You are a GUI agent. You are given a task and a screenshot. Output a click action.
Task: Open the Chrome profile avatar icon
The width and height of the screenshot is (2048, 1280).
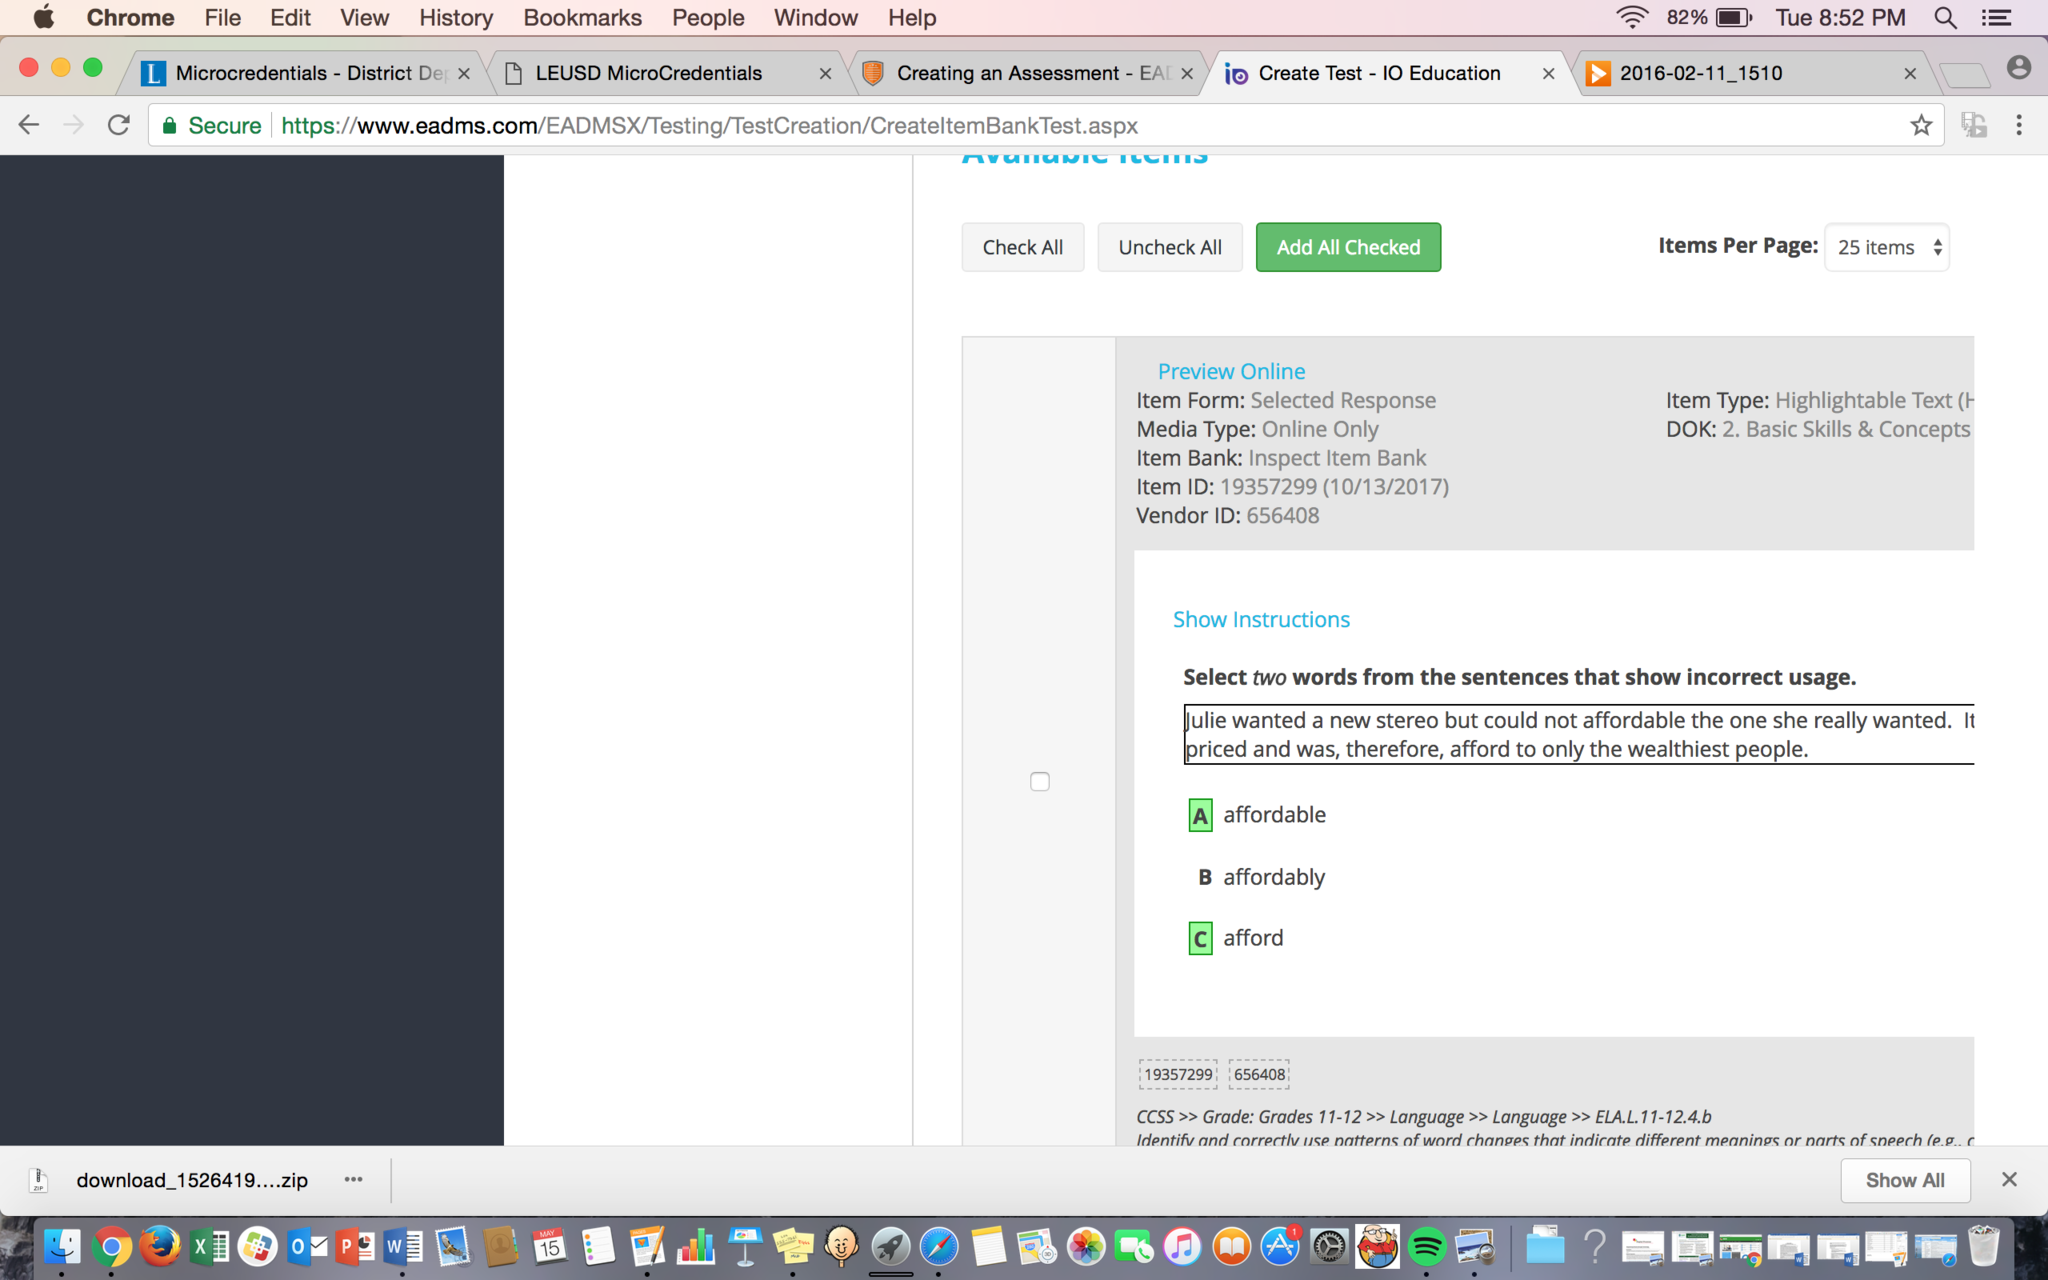[2018, 68]
